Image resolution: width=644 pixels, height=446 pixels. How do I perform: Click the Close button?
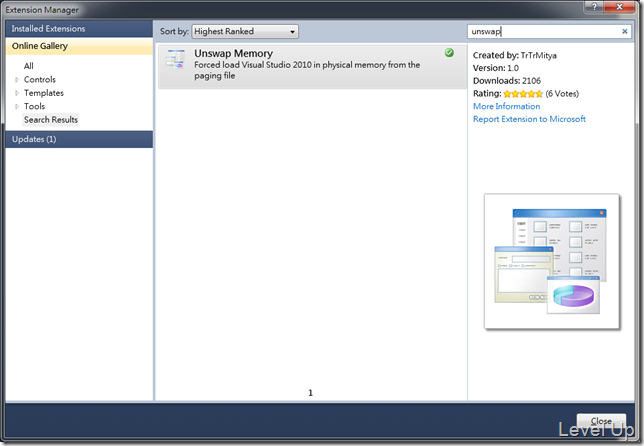coord(601,422)
